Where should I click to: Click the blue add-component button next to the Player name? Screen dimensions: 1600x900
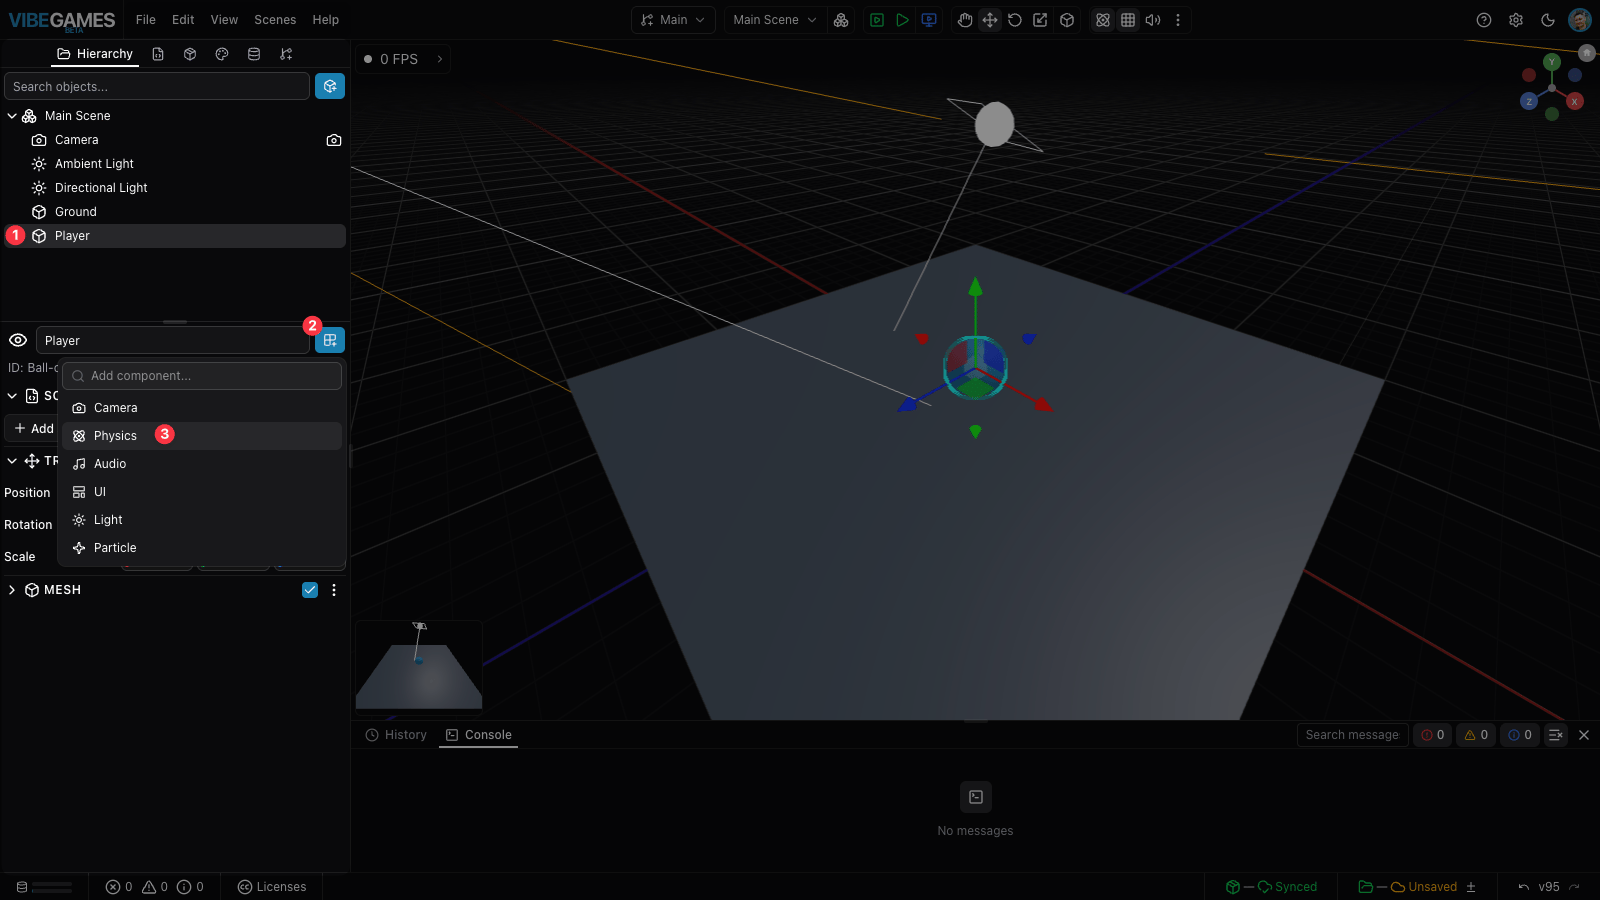pos(330,340)
